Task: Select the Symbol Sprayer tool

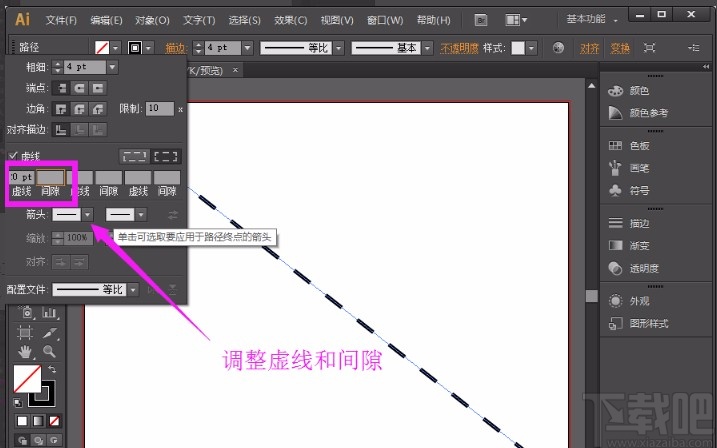Action: click(27, 313)
